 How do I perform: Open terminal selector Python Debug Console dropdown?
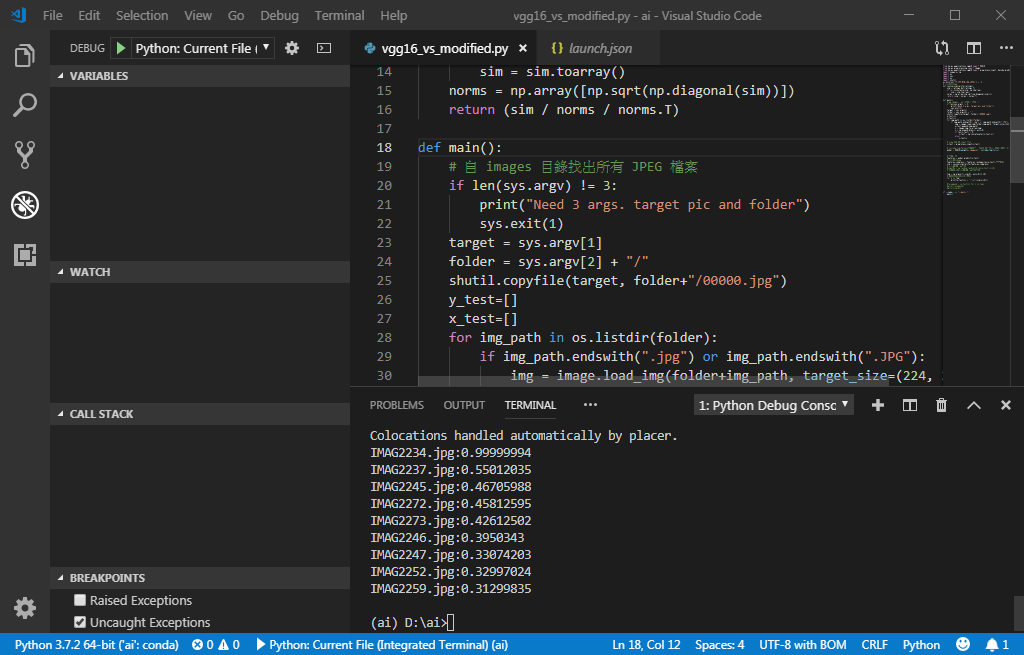(x=773, y=406)
